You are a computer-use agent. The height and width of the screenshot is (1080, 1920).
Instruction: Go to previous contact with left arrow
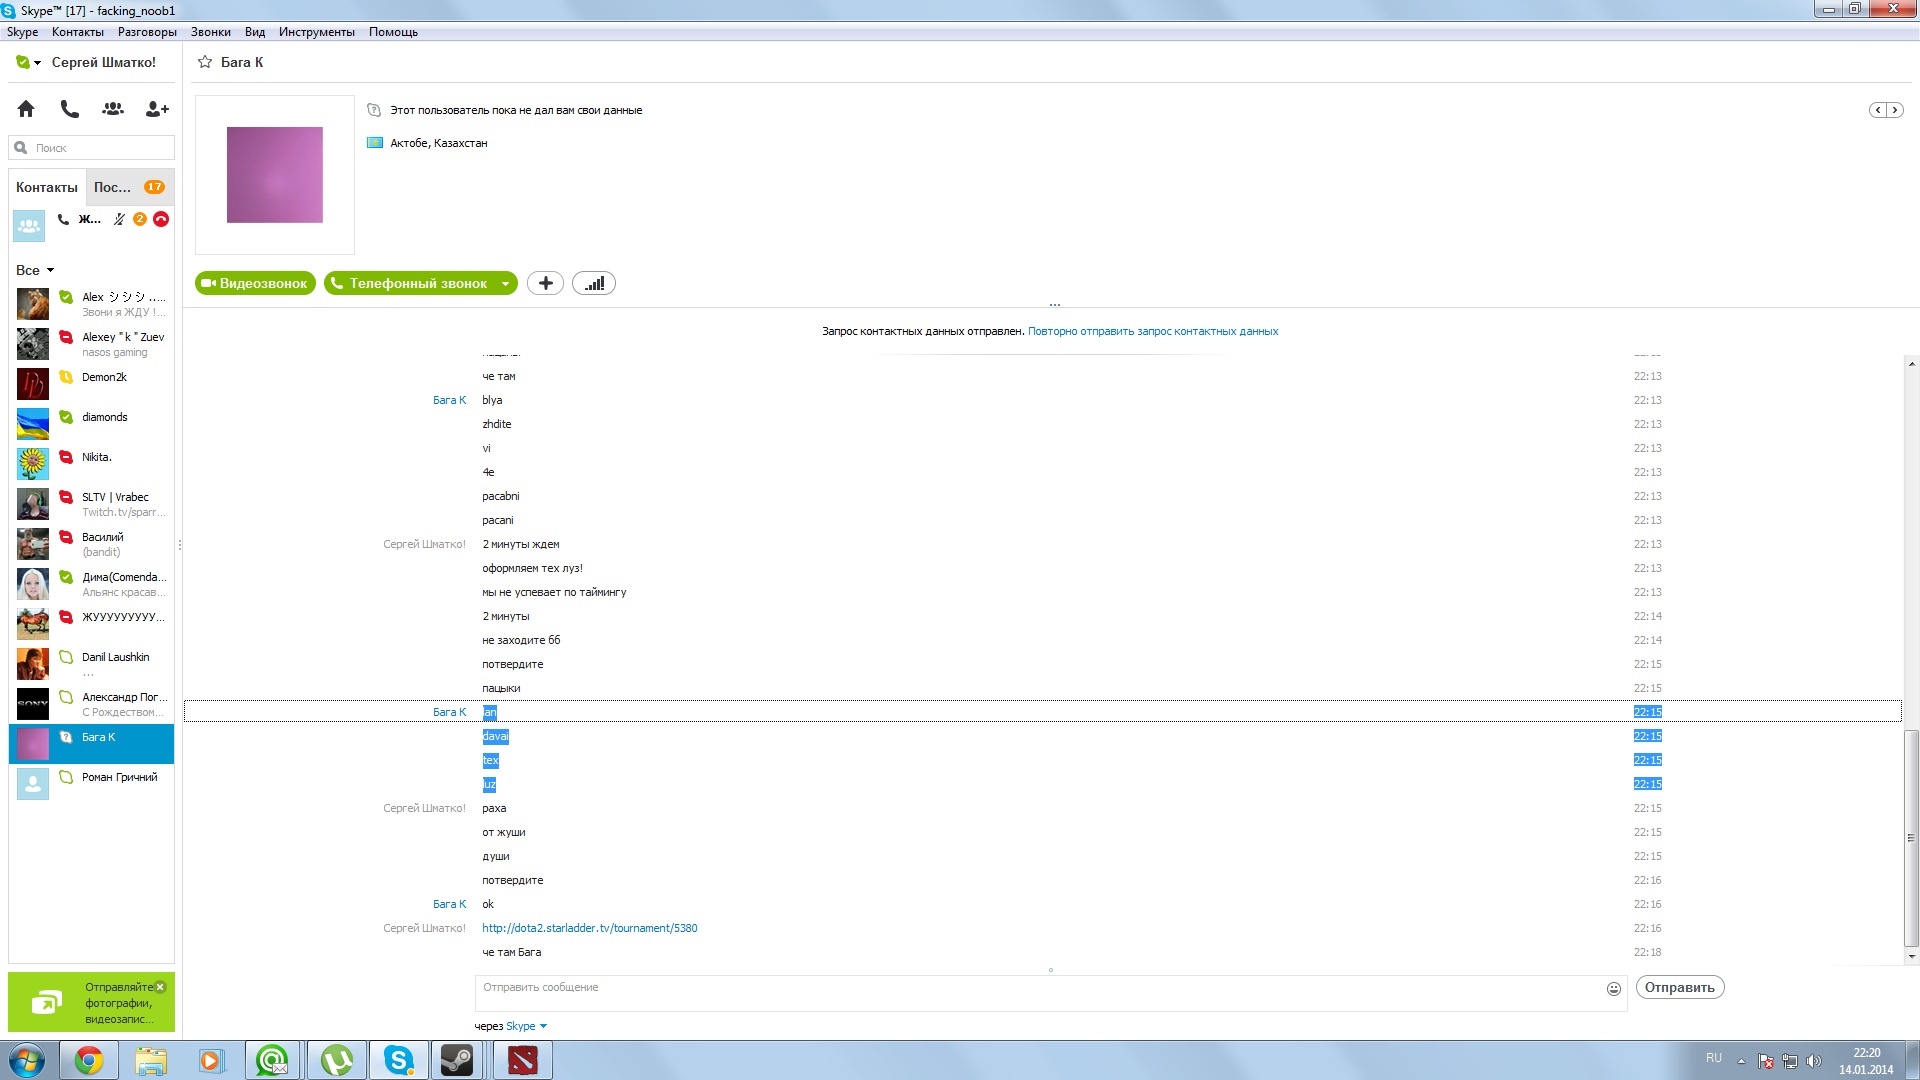pos(1878,110)
